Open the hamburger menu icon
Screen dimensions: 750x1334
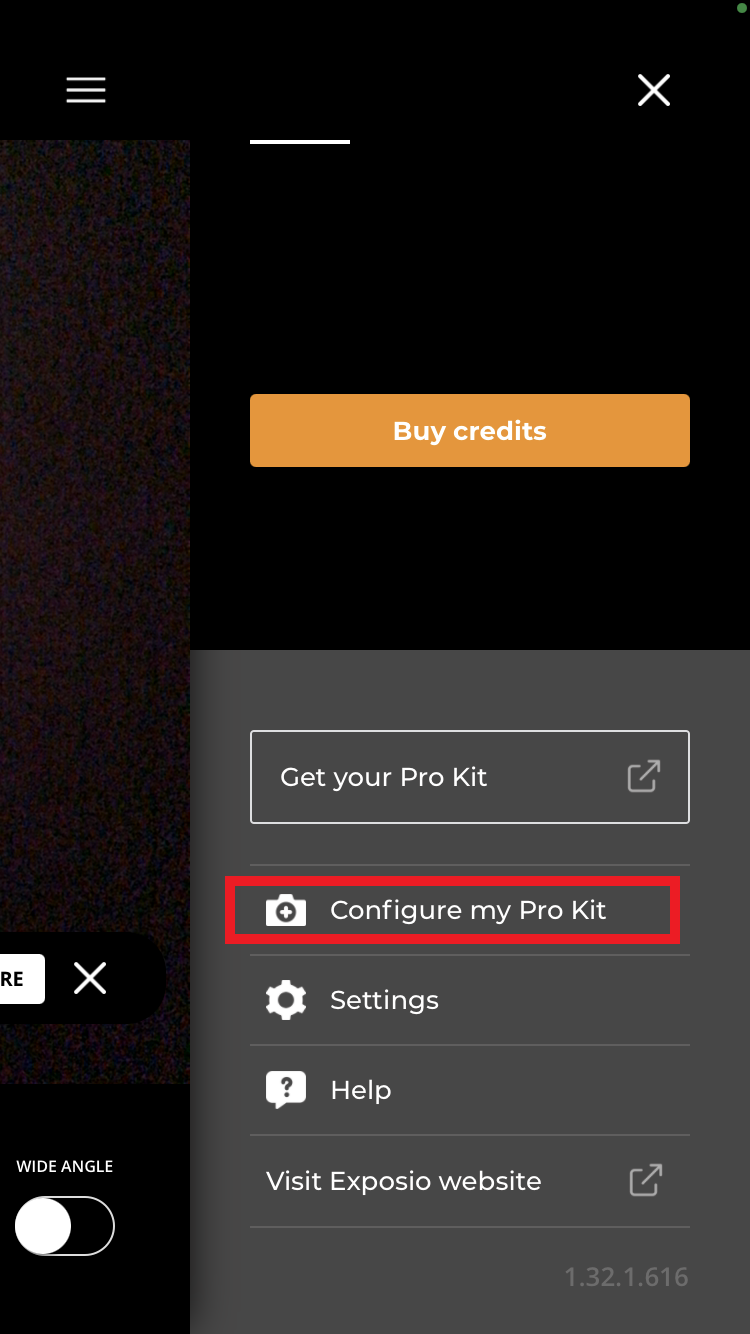[x=86, y=91]
